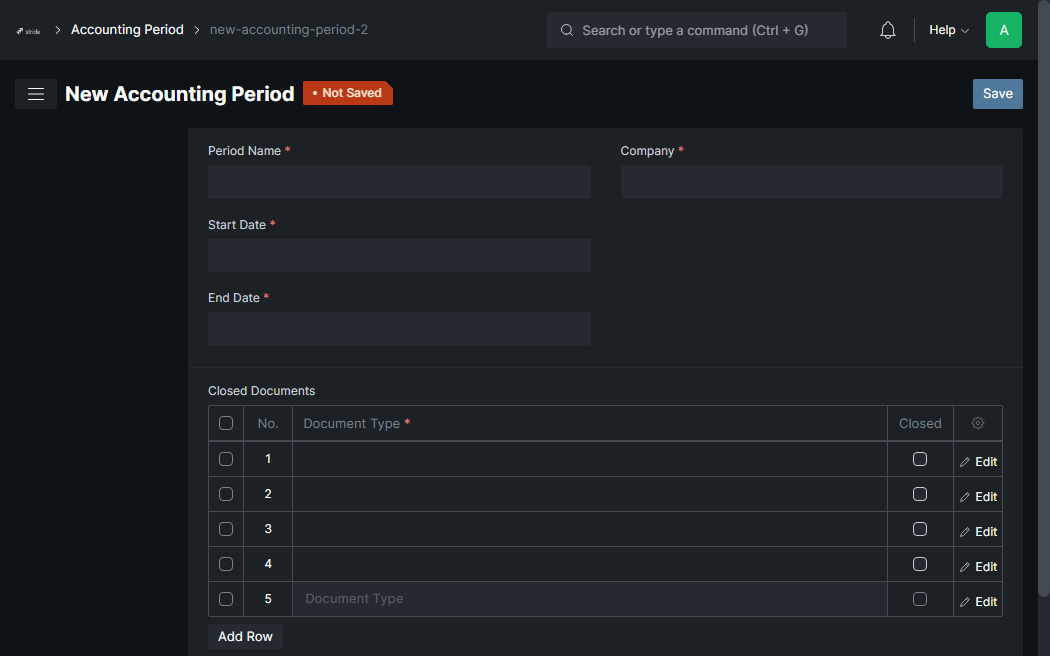Focus the Period Name input field
Viewport: 1050px width, 656px height.
coord(399,182)
